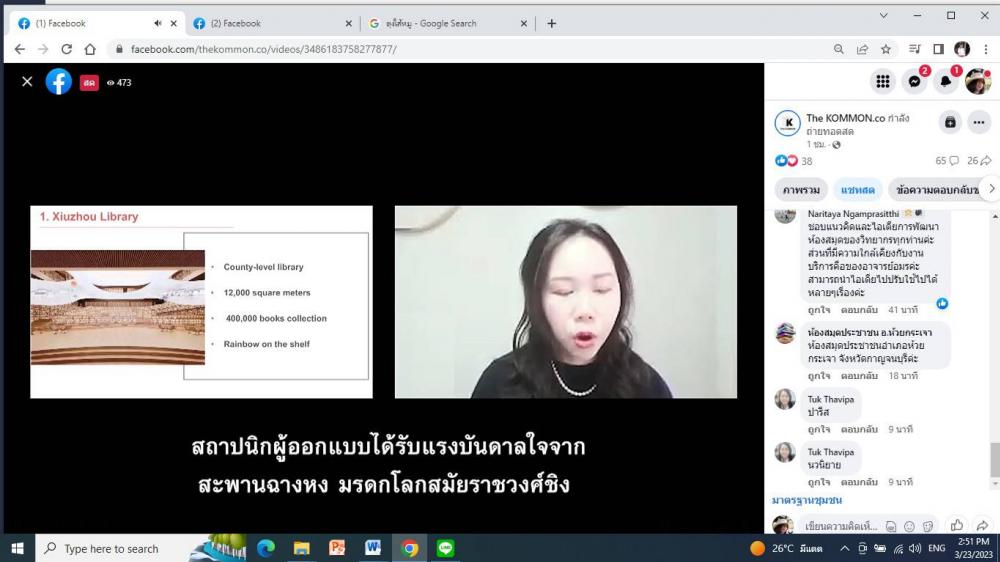Select the แชทสด tab
Image resolution: width=1000 pixels, height=562 pixels.
tap(857, 189)
